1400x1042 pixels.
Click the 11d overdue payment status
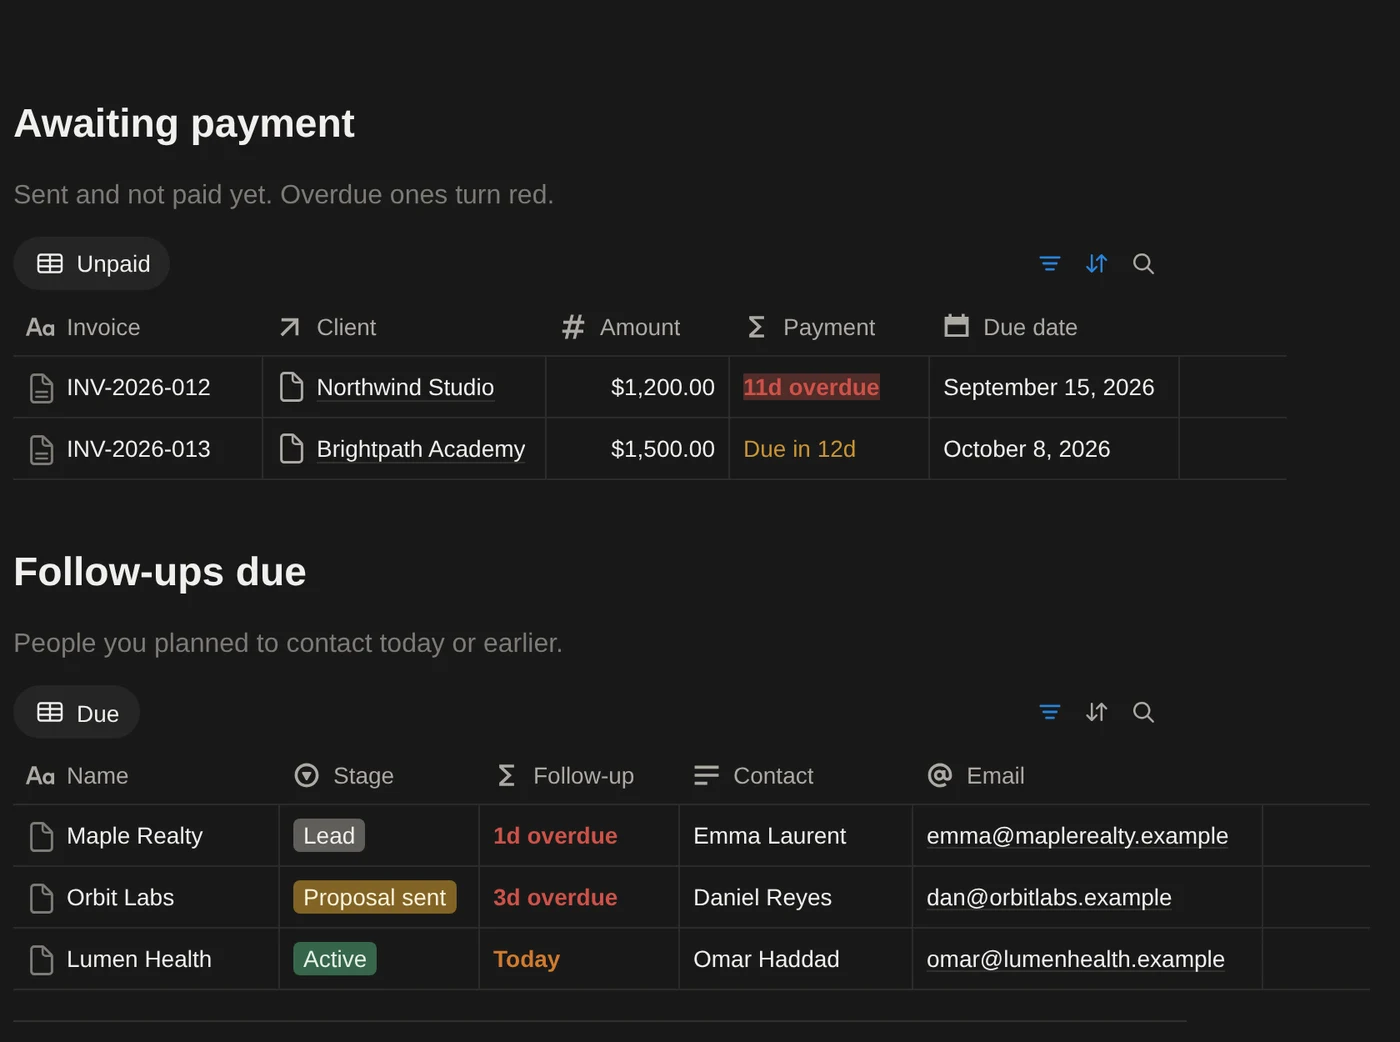[x=811, y=387]
